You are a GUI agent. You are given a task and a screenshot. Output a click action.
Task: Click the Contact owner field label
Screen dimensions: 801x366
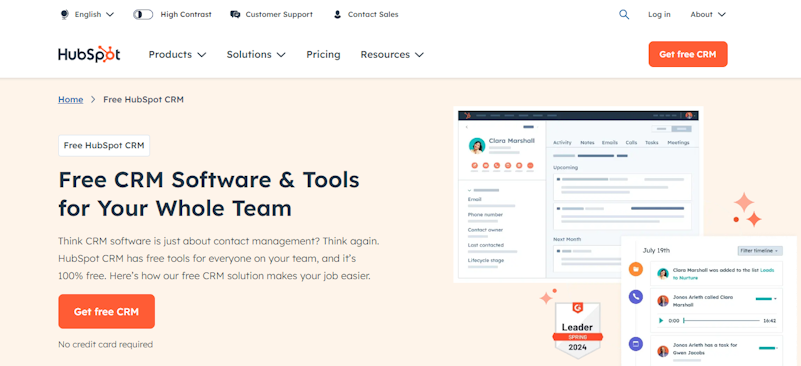point(485,230)
